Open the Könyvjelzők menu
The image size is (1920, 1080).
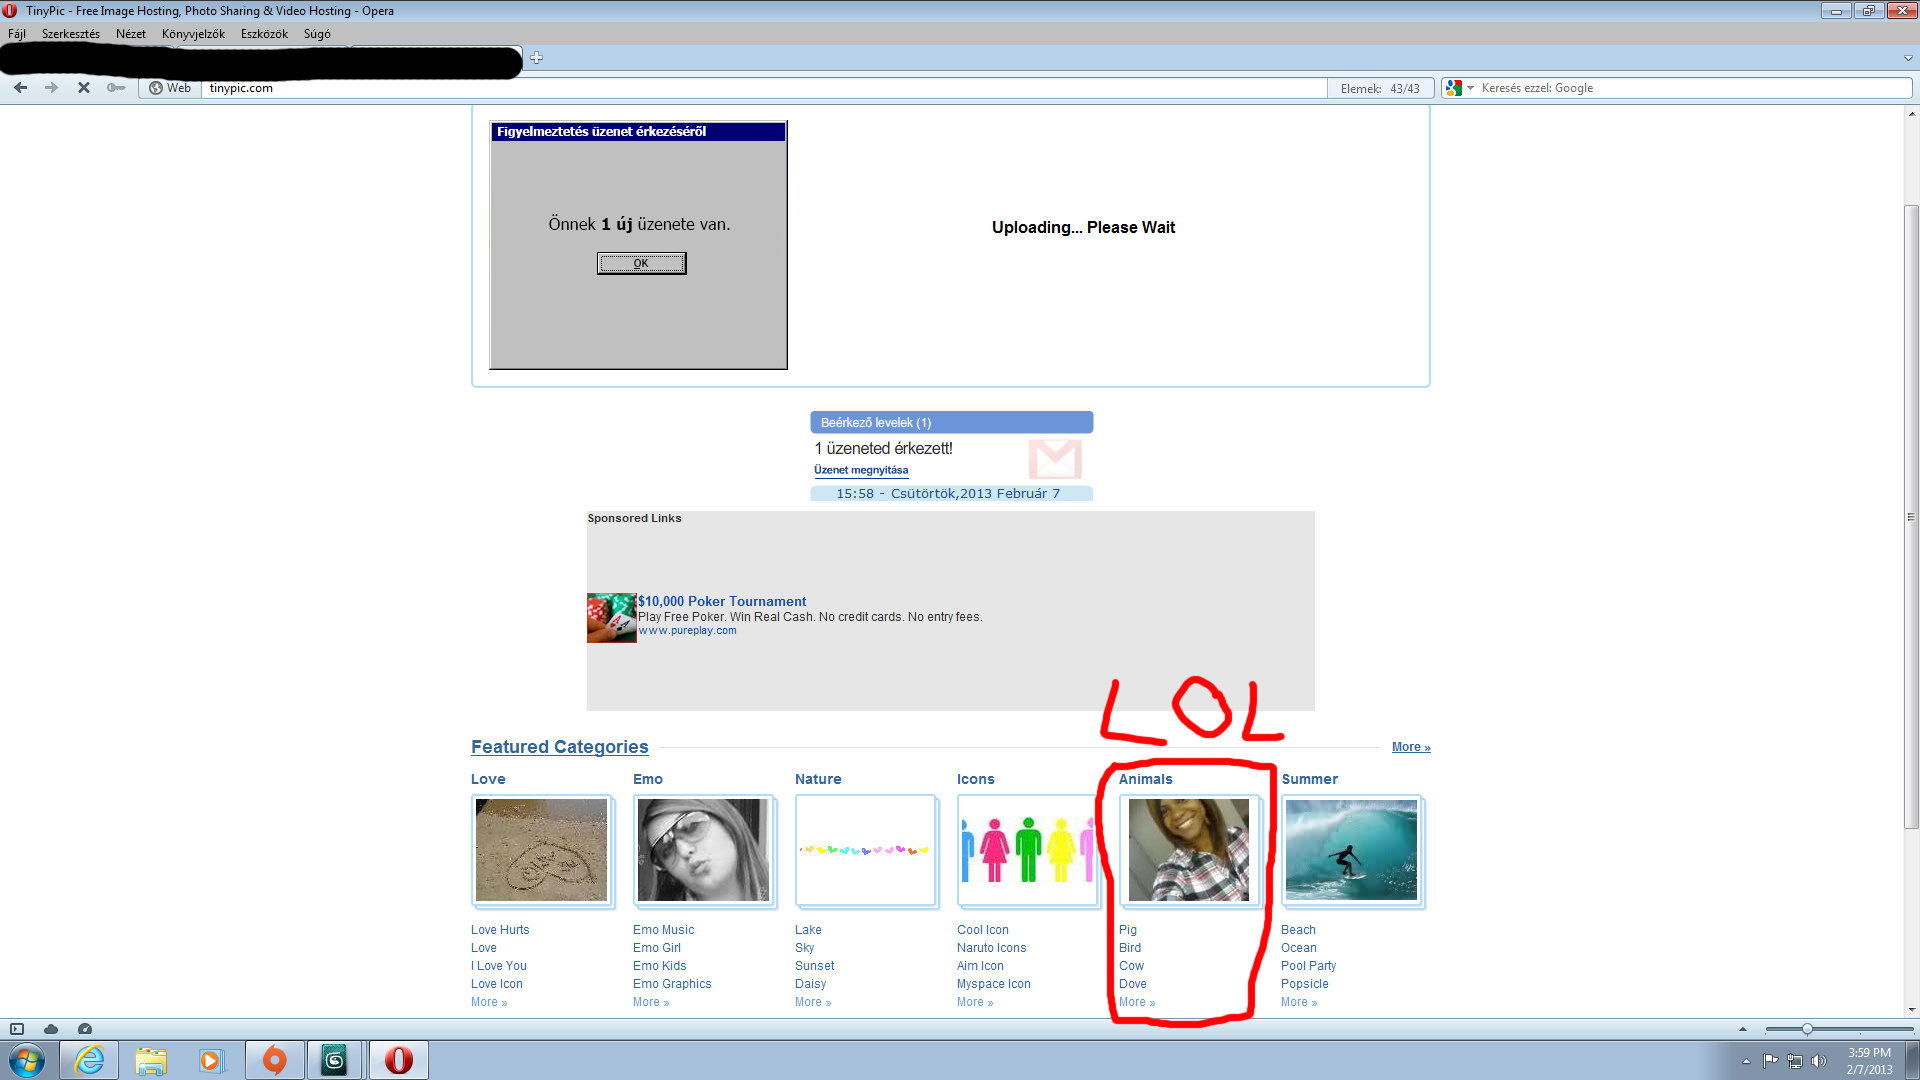point(193,34)
